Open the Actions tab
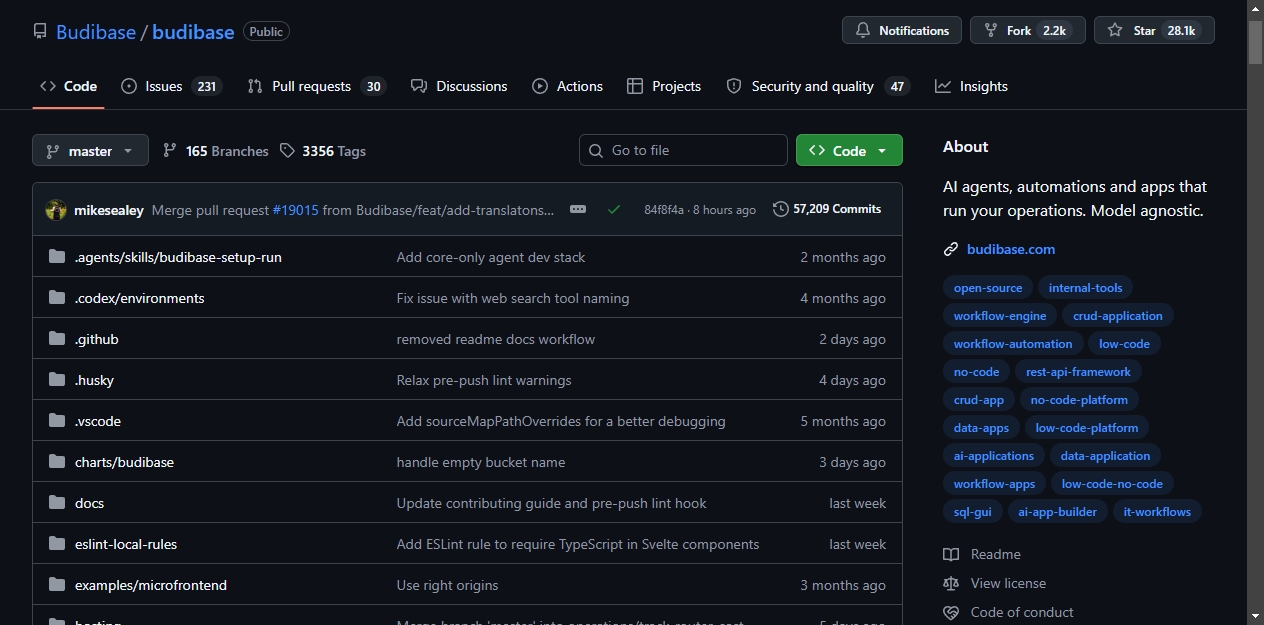1264x625 pixels. click(568, 86)
